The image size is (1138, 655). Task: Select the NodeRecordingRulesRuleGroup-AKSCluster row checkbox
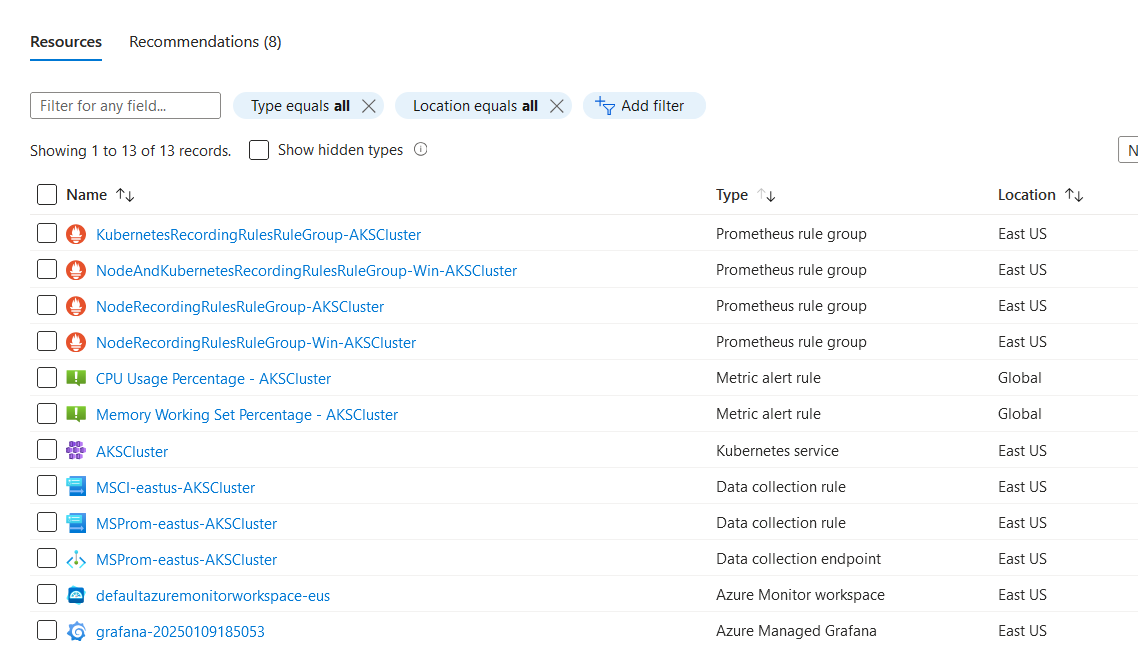[x=46, y=305]
